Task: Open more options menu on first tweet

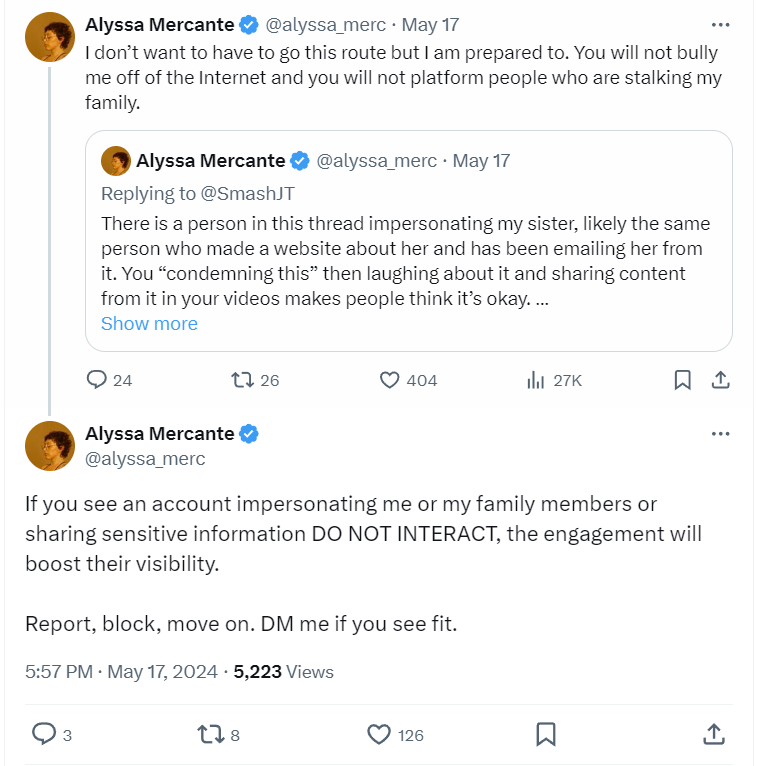Action: pyautogui.click(x=719, y=24)
